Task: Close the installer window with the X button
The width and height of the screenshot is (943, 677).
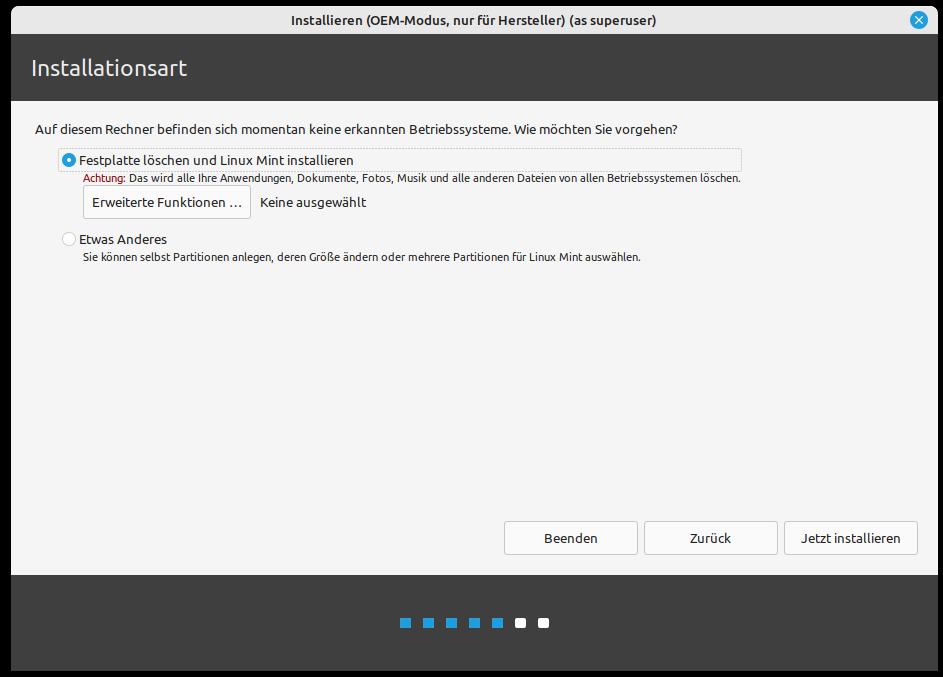Action: 918,20
